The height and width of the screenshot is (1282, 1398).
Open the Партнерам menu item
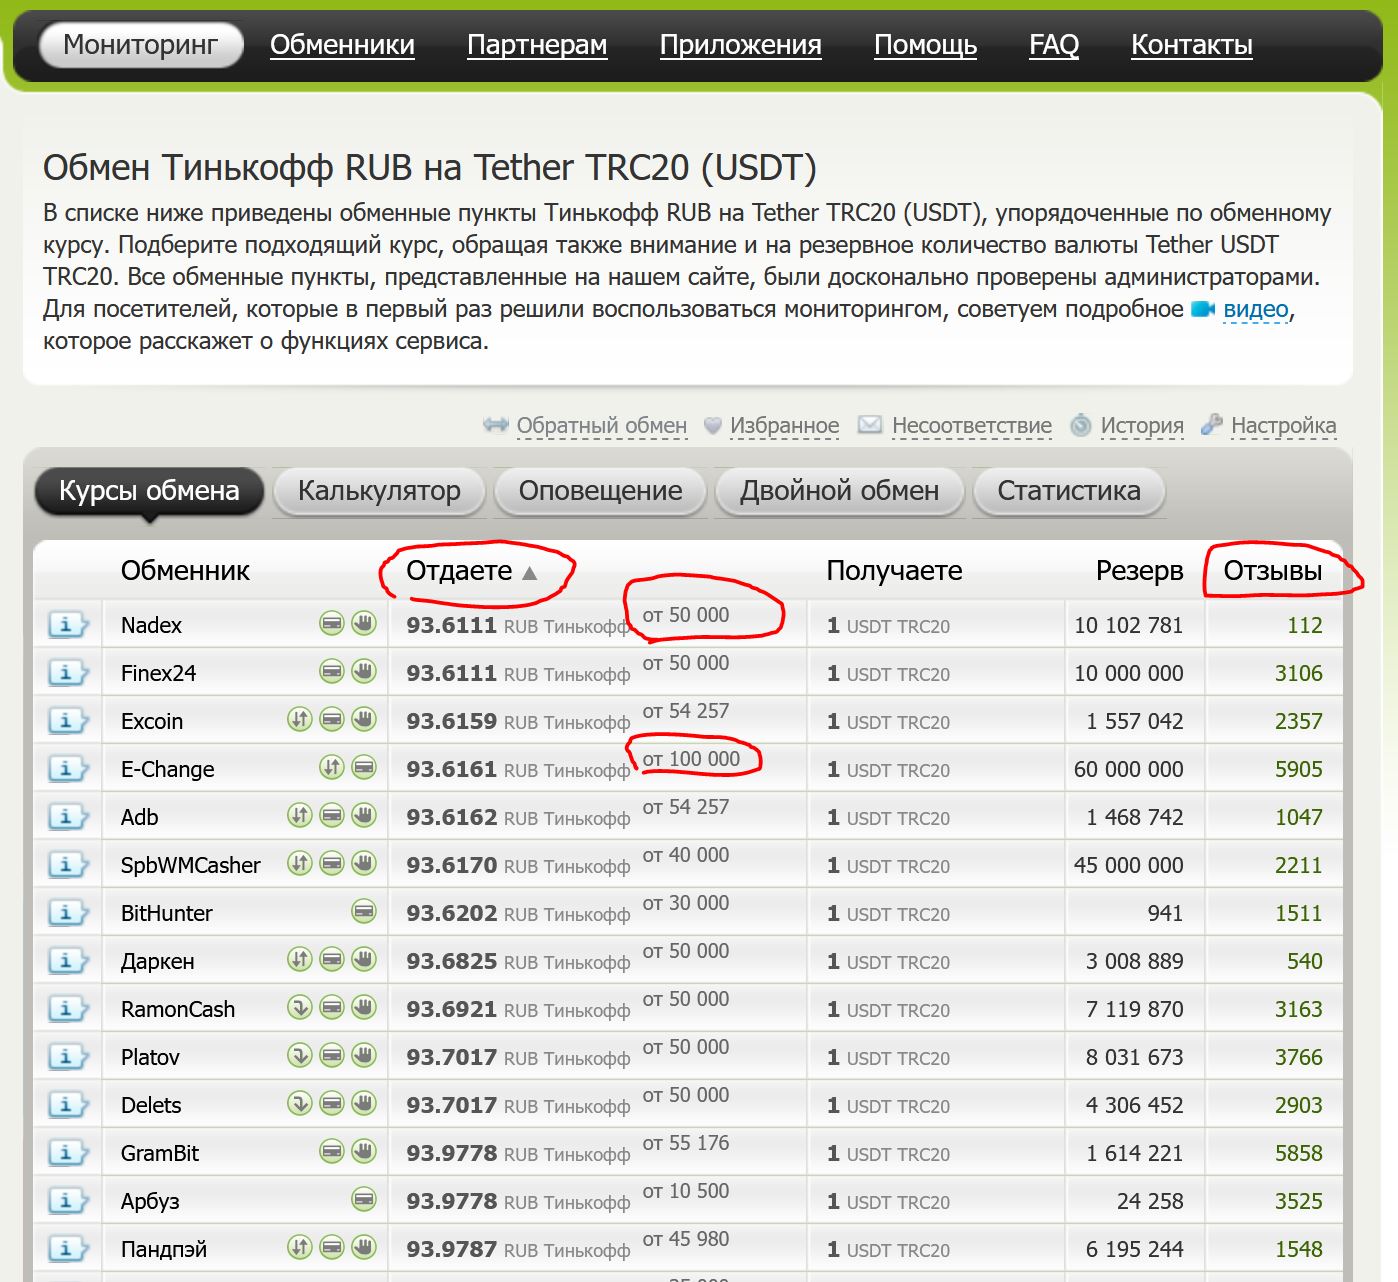pos(537,45)
